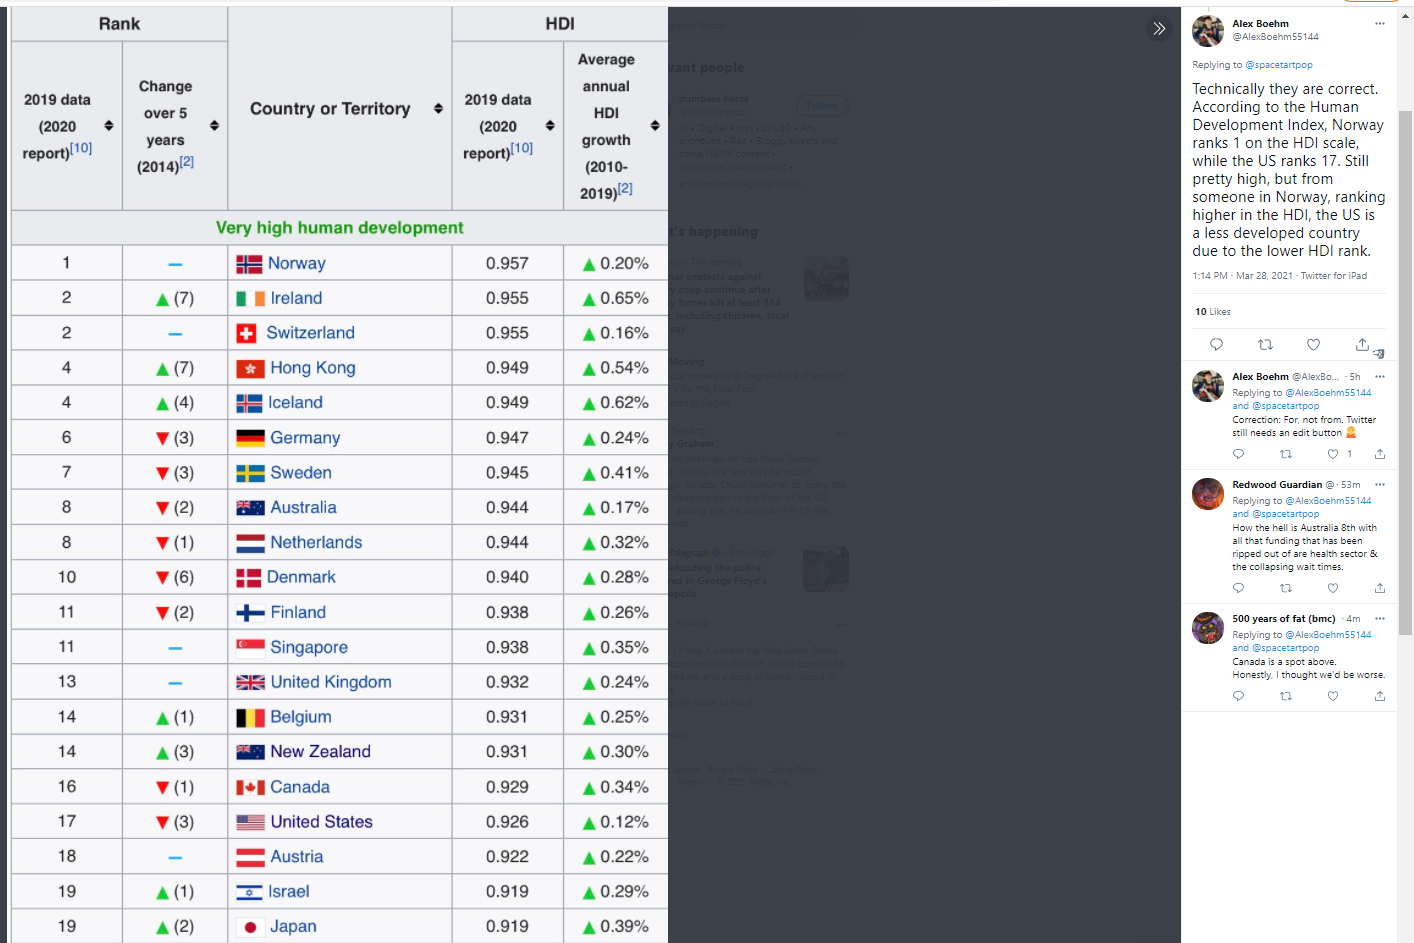
Task: Click 'Norway' in the HDI table
Action: coord(296,263)
